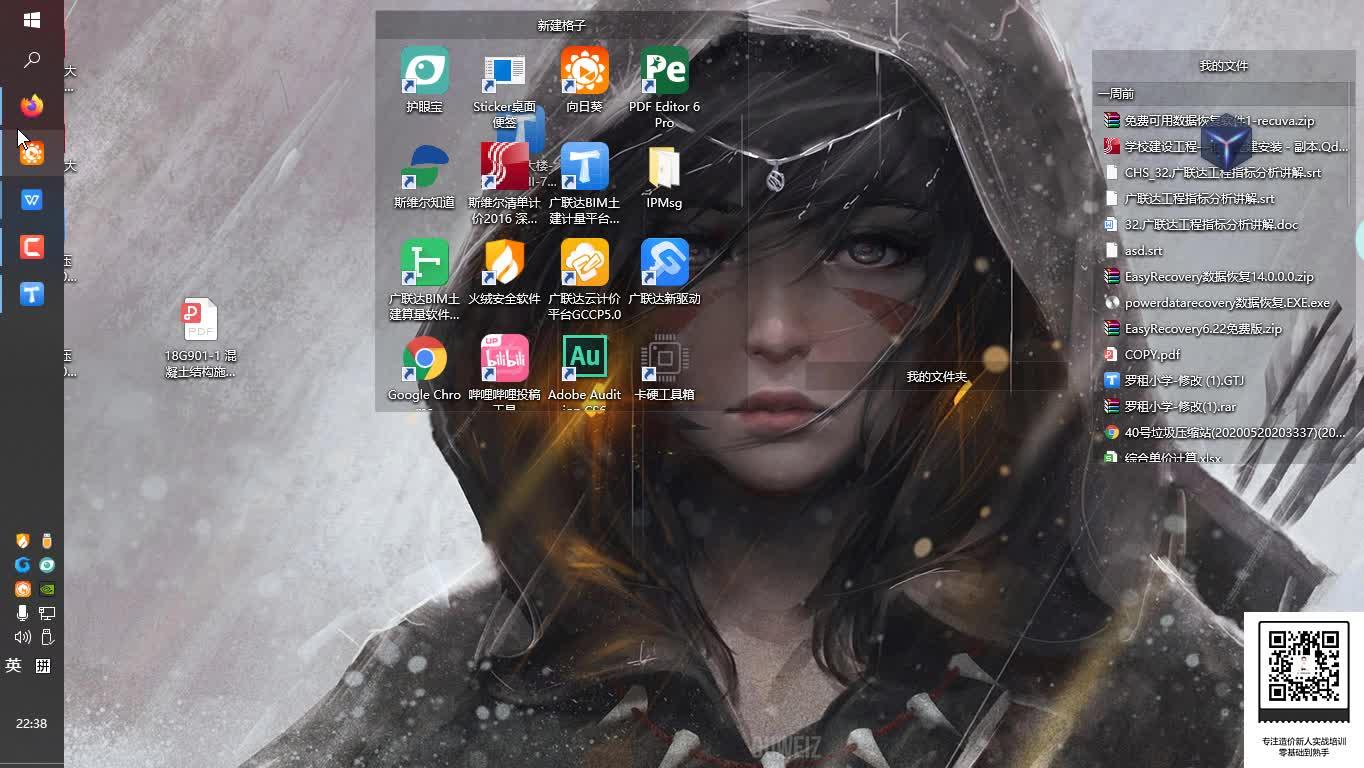The width and height of the screenshot is (1364, 768).
Task: Select powerdatarecovery数据恢复.EXE.exe
Action: [x=1217, y=303]
